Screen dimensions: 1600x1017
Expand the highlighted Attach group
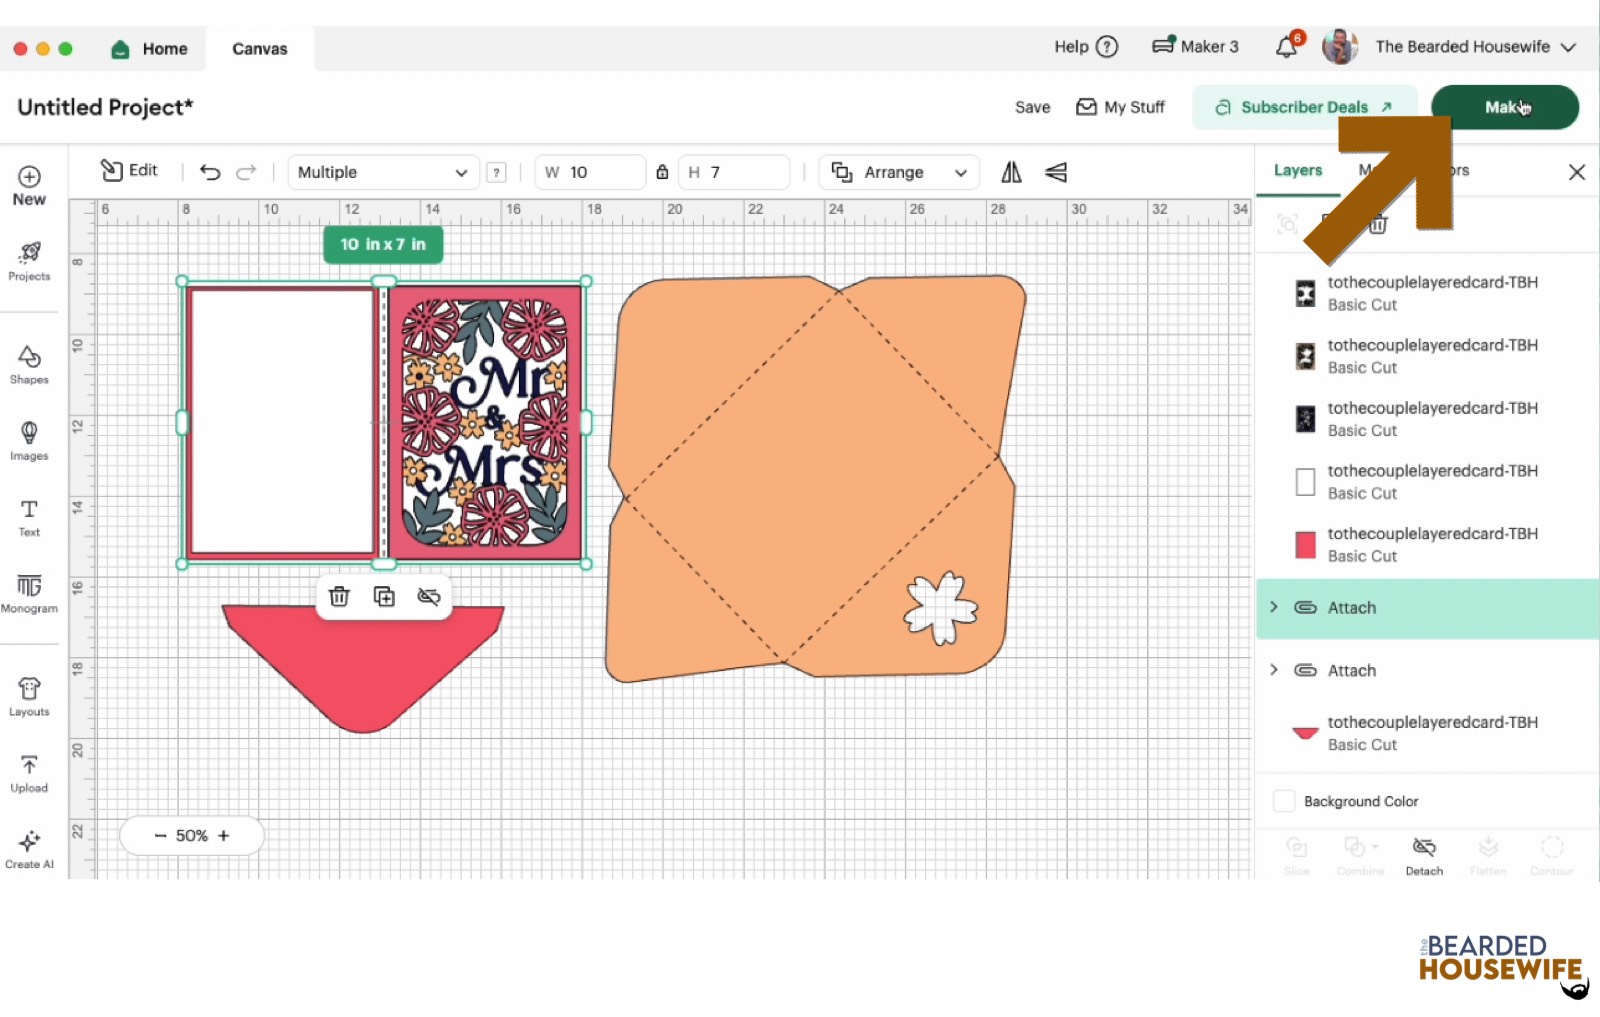[1274, 607]
